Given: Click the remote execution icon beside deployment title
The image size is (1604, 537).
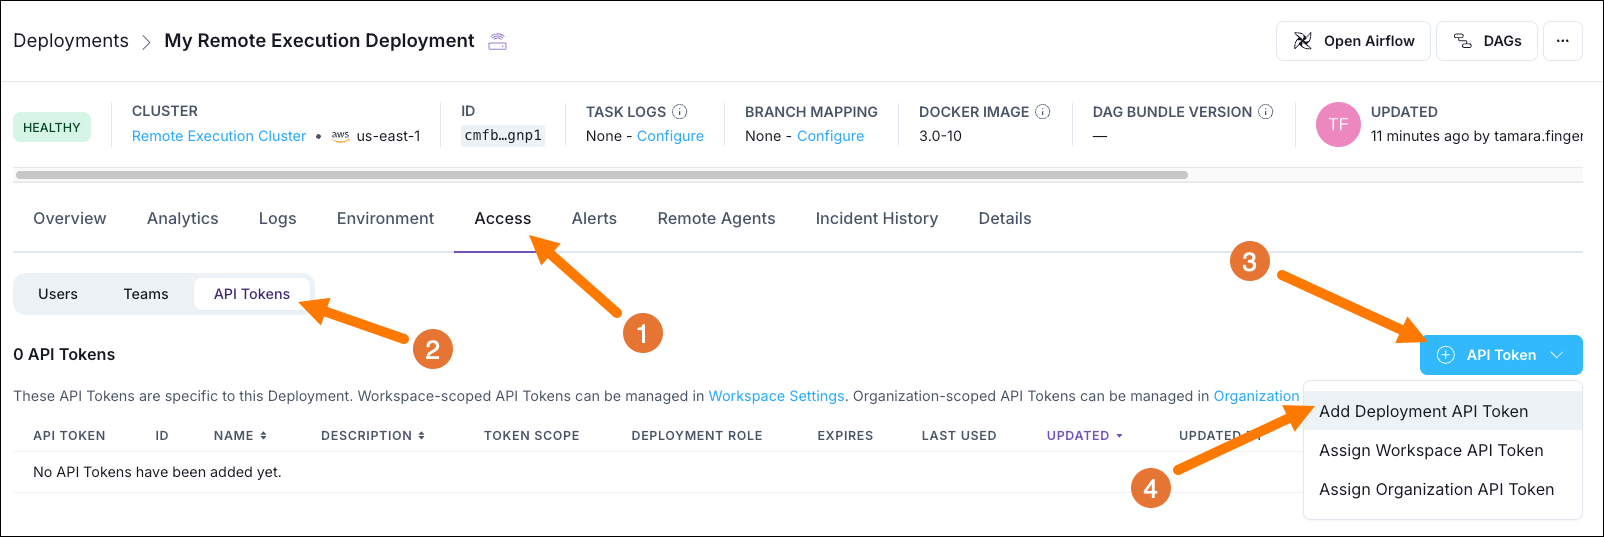Looking at the screenshot, I should pos(497,41).
